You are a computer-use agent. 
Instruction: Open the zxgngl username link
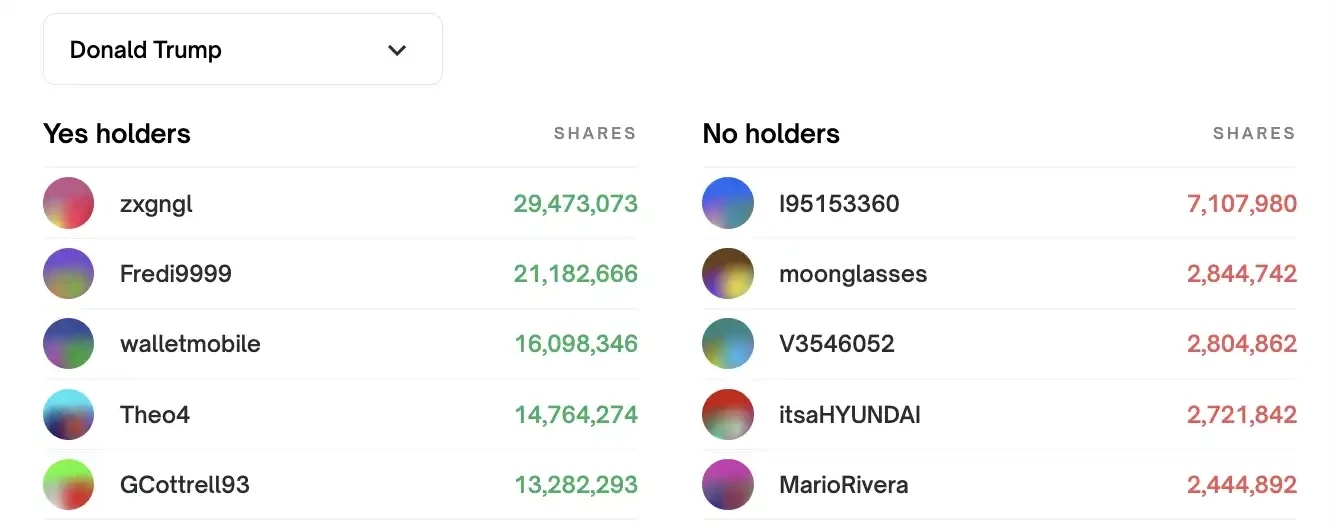point(156,204)
